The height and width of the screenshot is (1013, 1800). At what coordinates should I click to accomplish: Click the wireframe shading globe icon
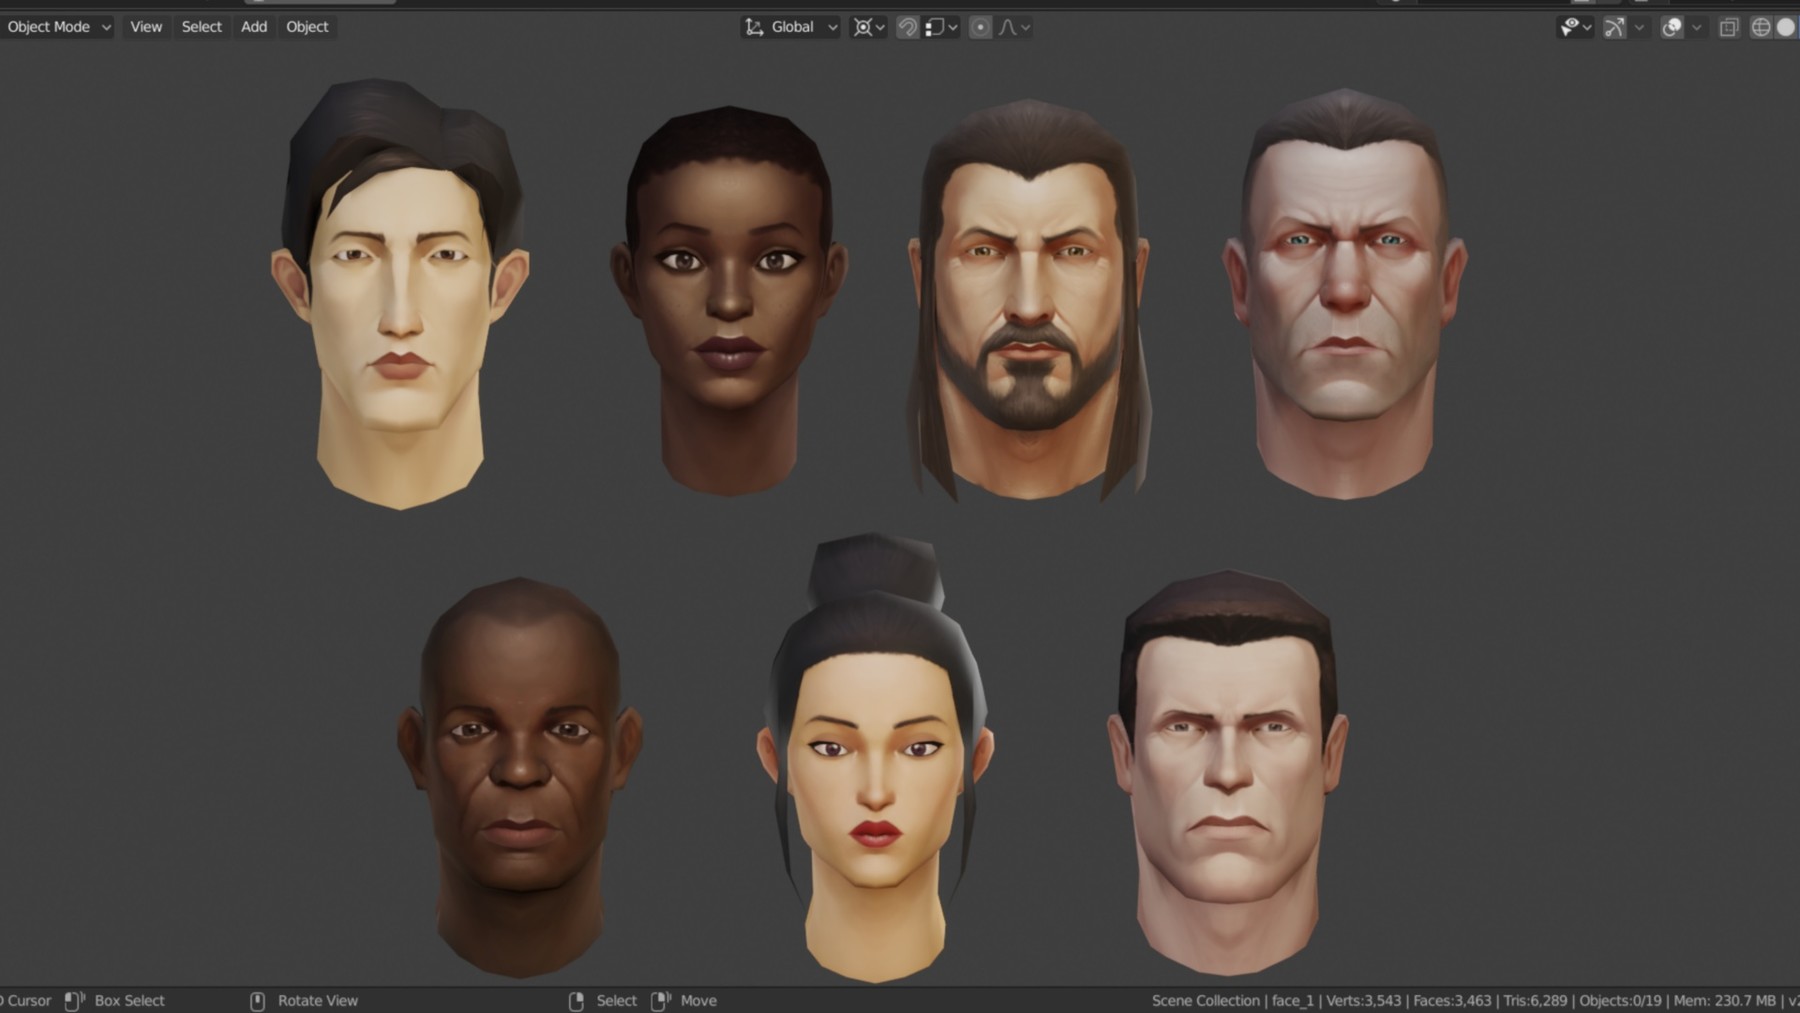[x=1760, y=27]
